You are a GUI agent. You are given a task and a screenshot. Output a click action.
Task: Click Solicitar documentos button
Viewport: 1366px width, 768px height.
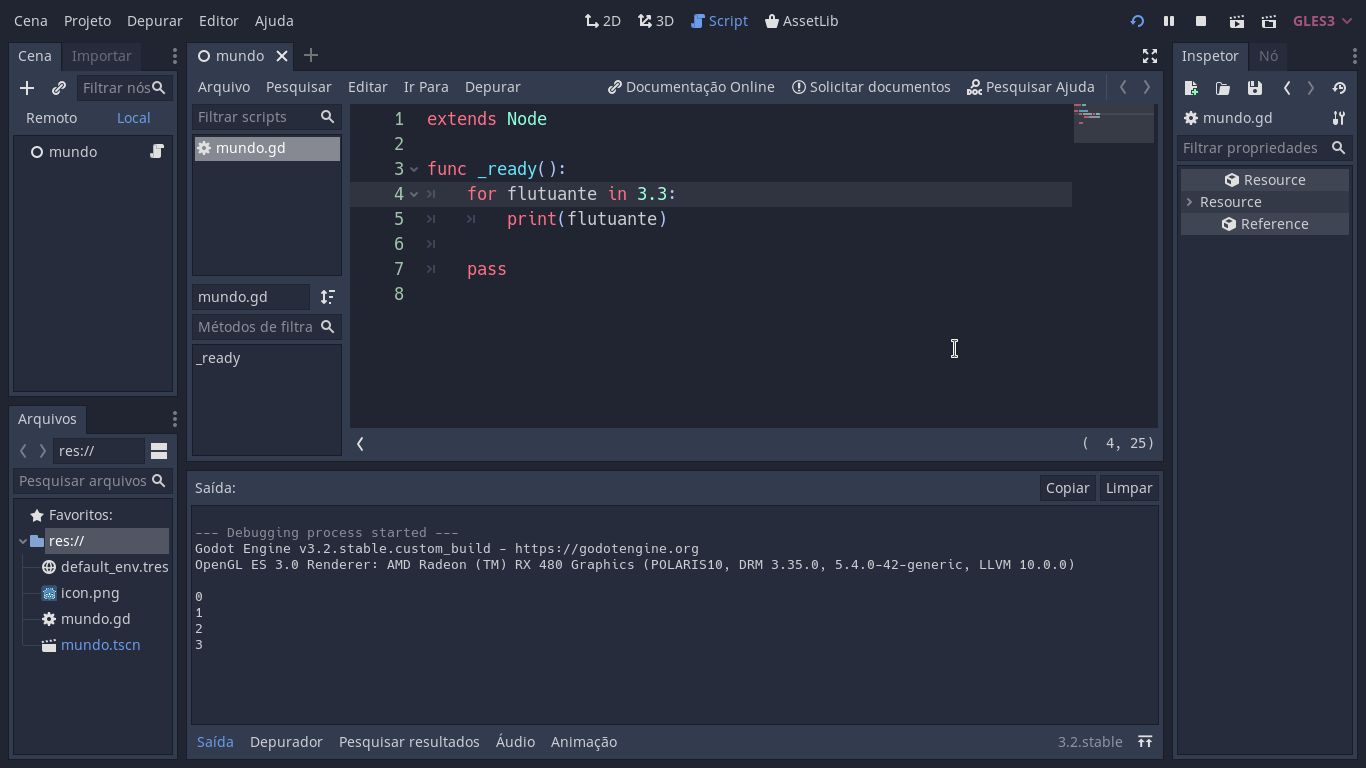(871, 87)
